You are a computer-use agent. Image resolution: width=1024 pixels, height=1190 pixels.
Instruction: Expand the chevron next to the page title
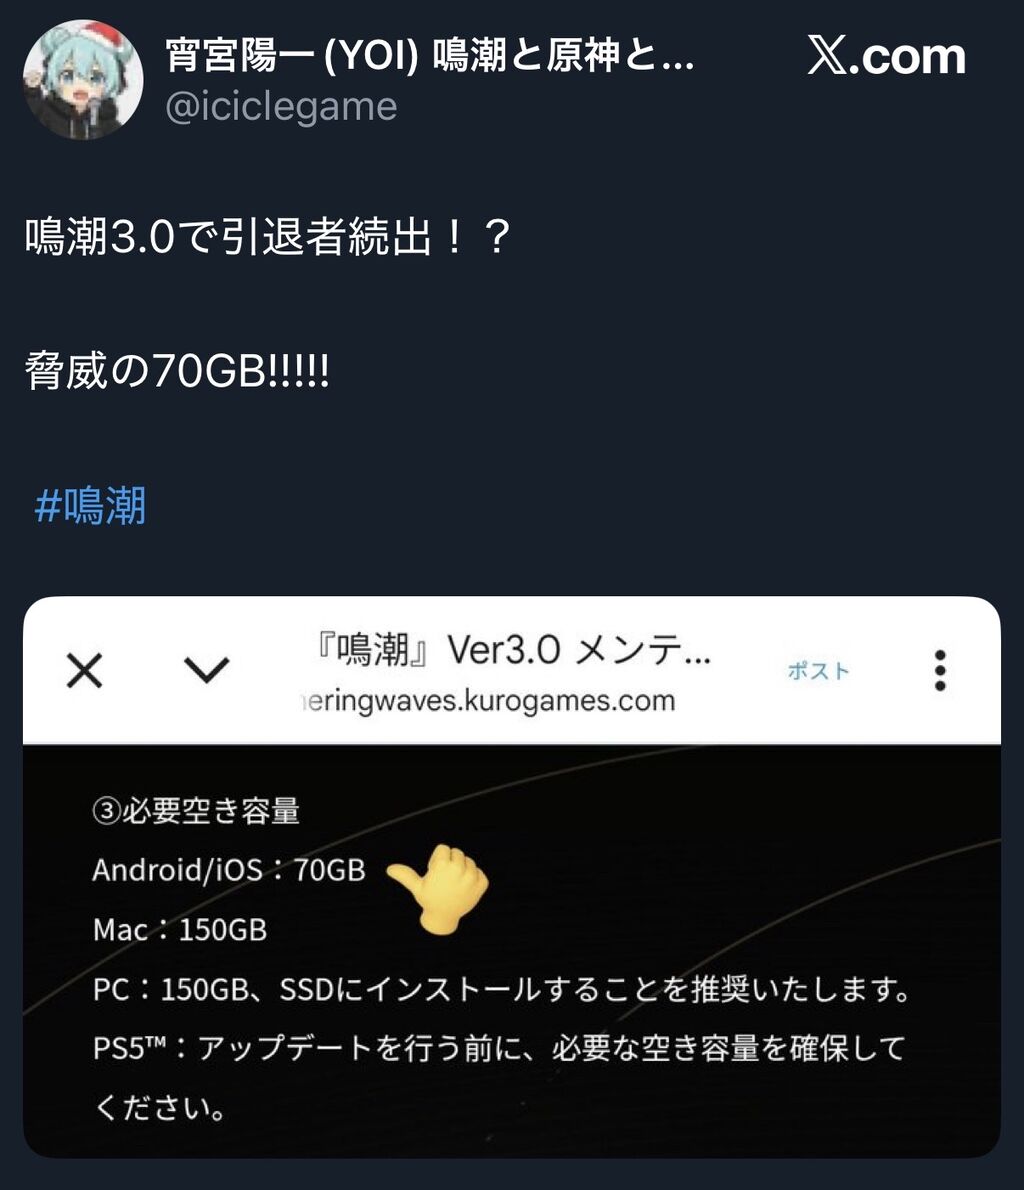tap(206, 669)
